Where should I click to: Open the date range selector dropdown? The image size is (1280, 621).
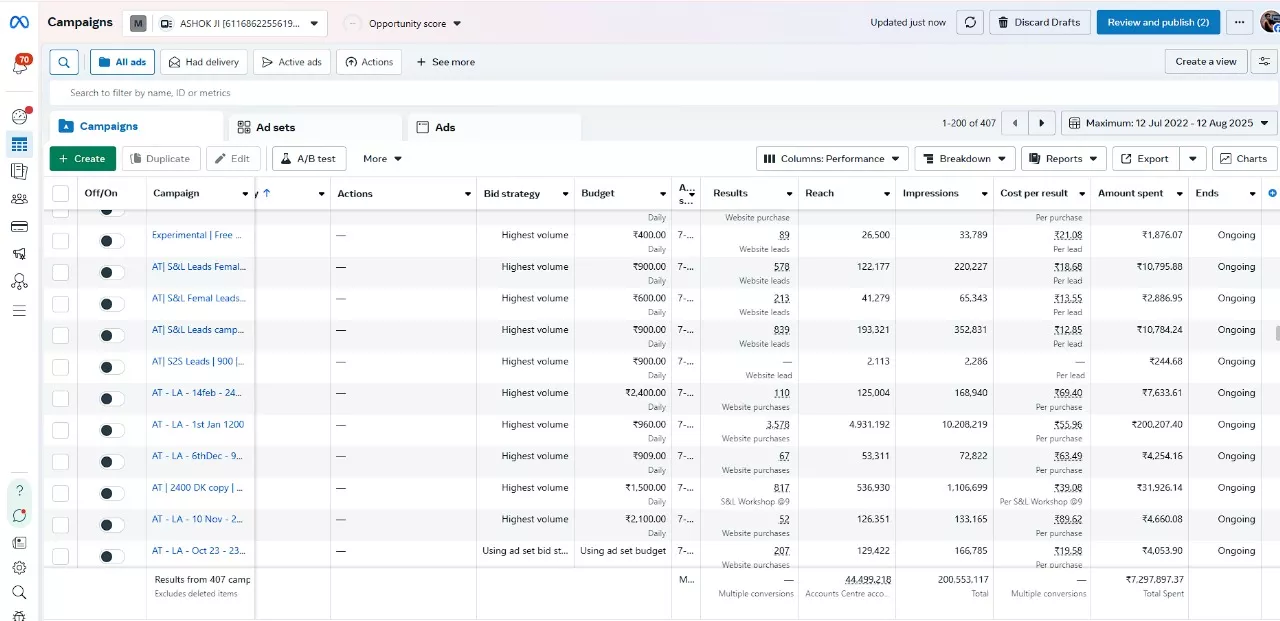pyautogui.click(x=1168, y=123)
